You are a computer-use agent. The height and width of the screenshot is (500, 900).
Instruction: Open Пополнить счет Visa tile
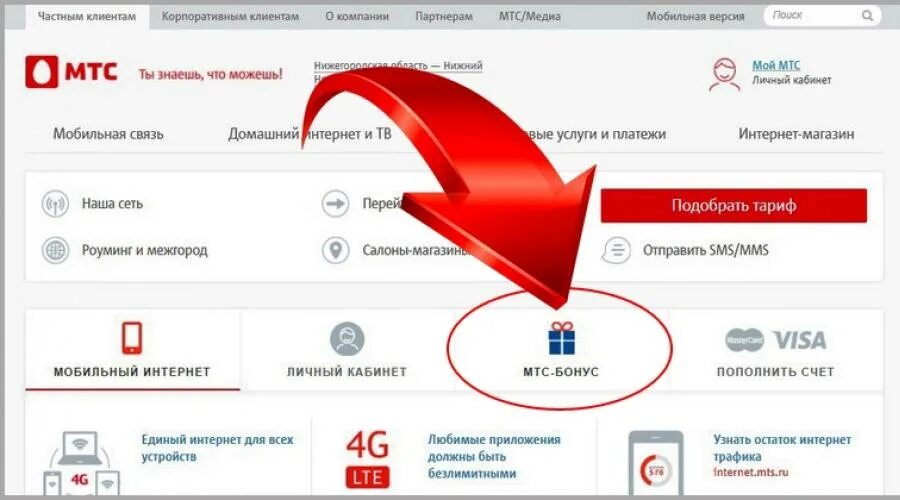coord(775,351)
